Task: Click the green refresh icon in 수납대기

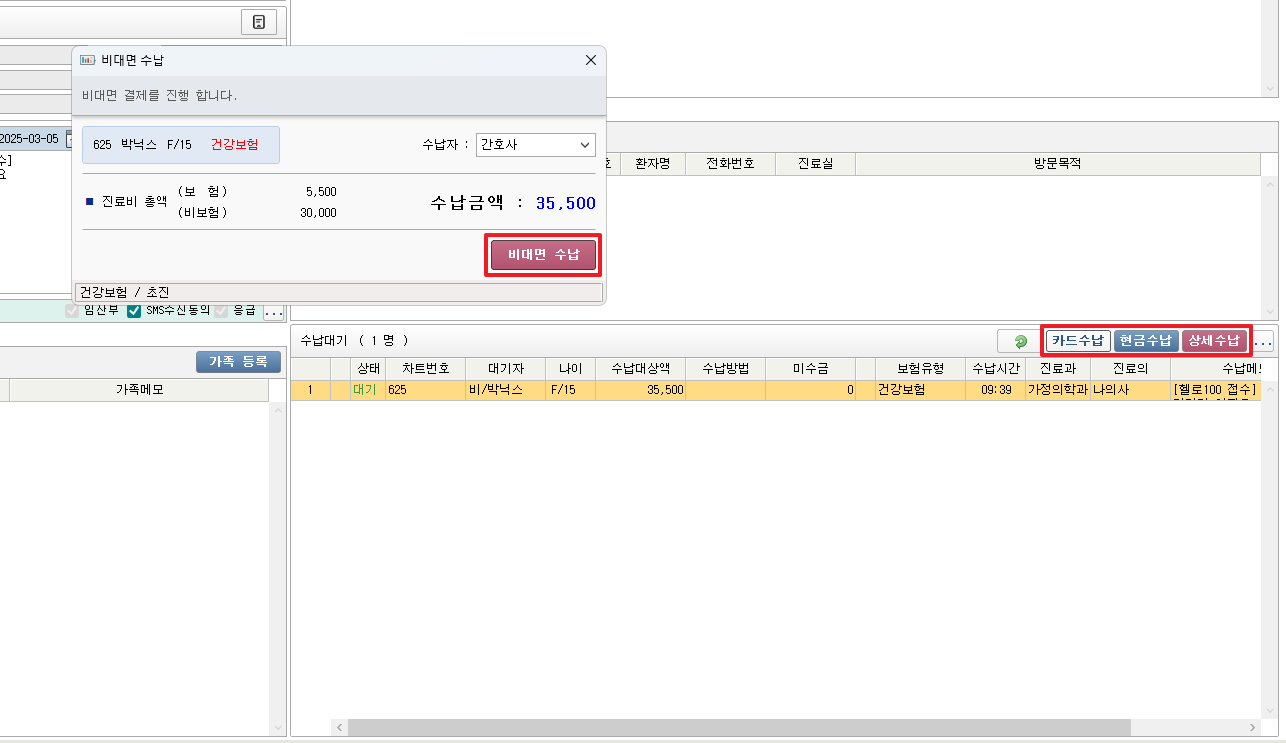Action: [x=1020, y=341]
